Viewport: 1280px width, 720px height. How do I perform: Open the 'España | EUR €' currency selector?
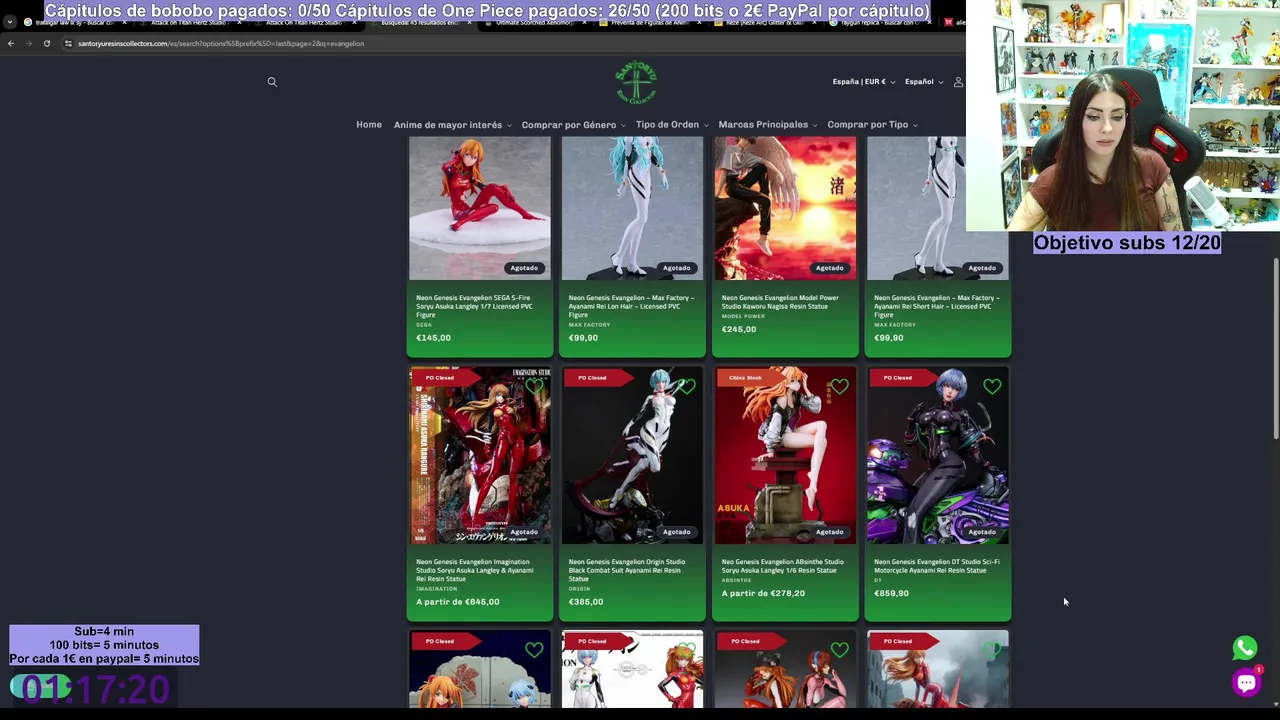point(864,82)
